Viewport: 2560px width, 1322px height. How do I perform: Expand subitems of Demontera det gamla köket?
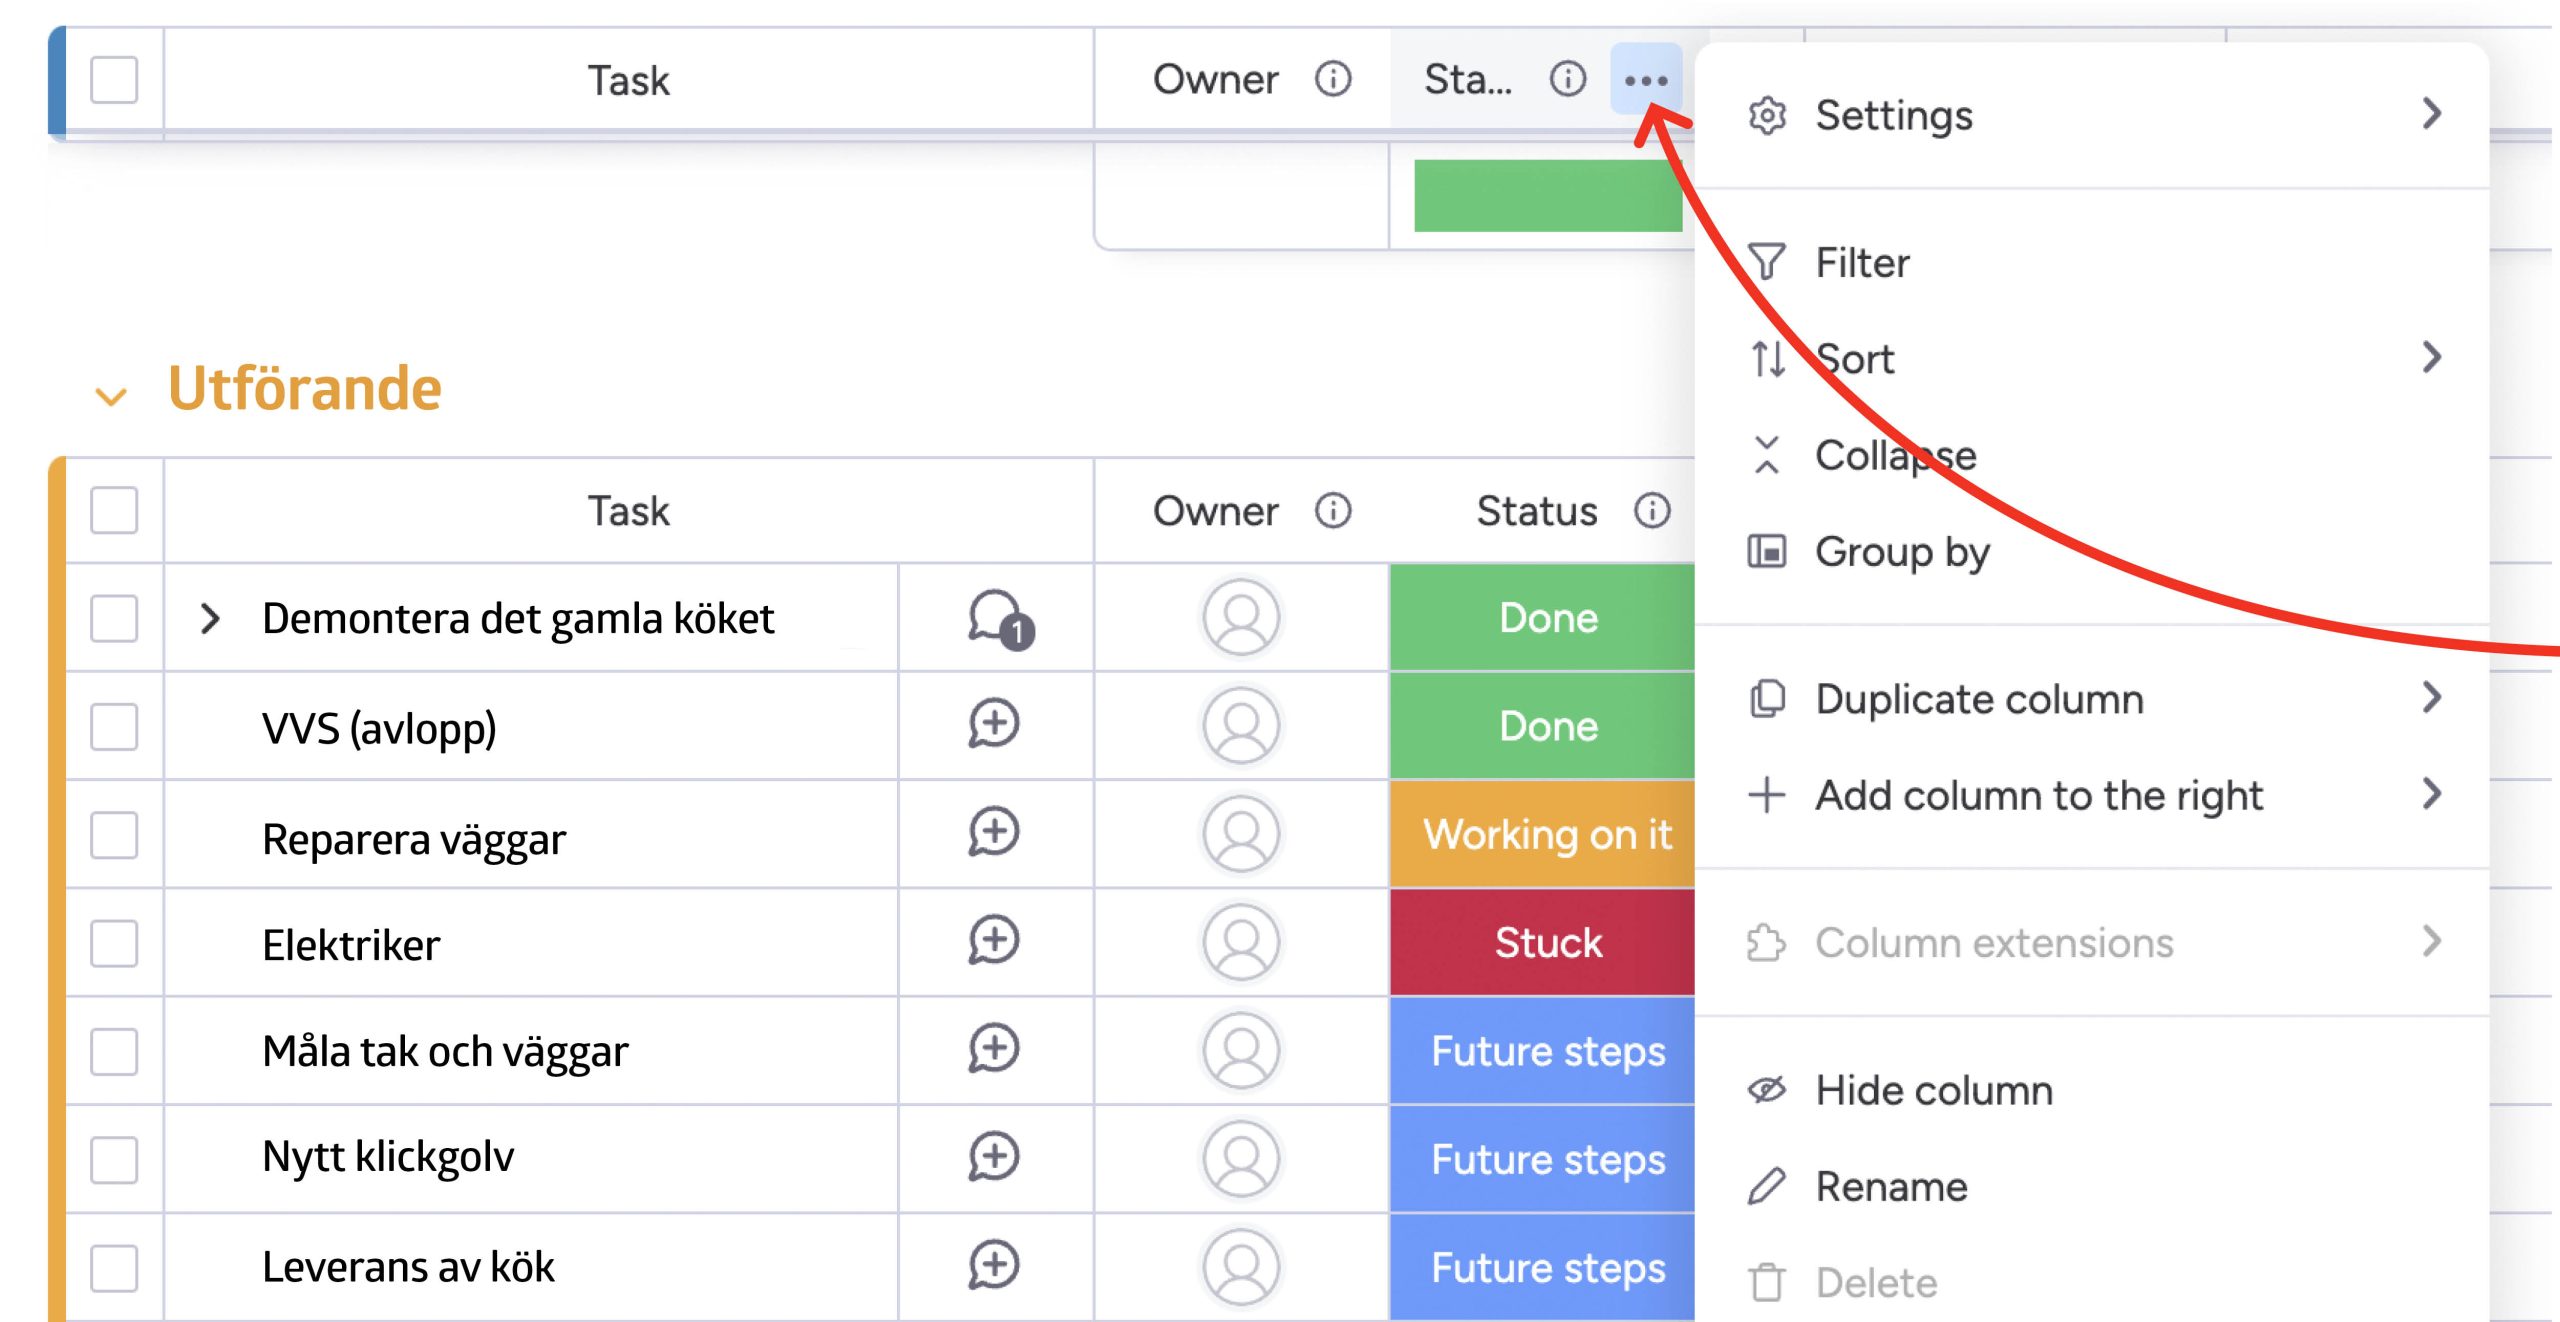pos(209,619)
